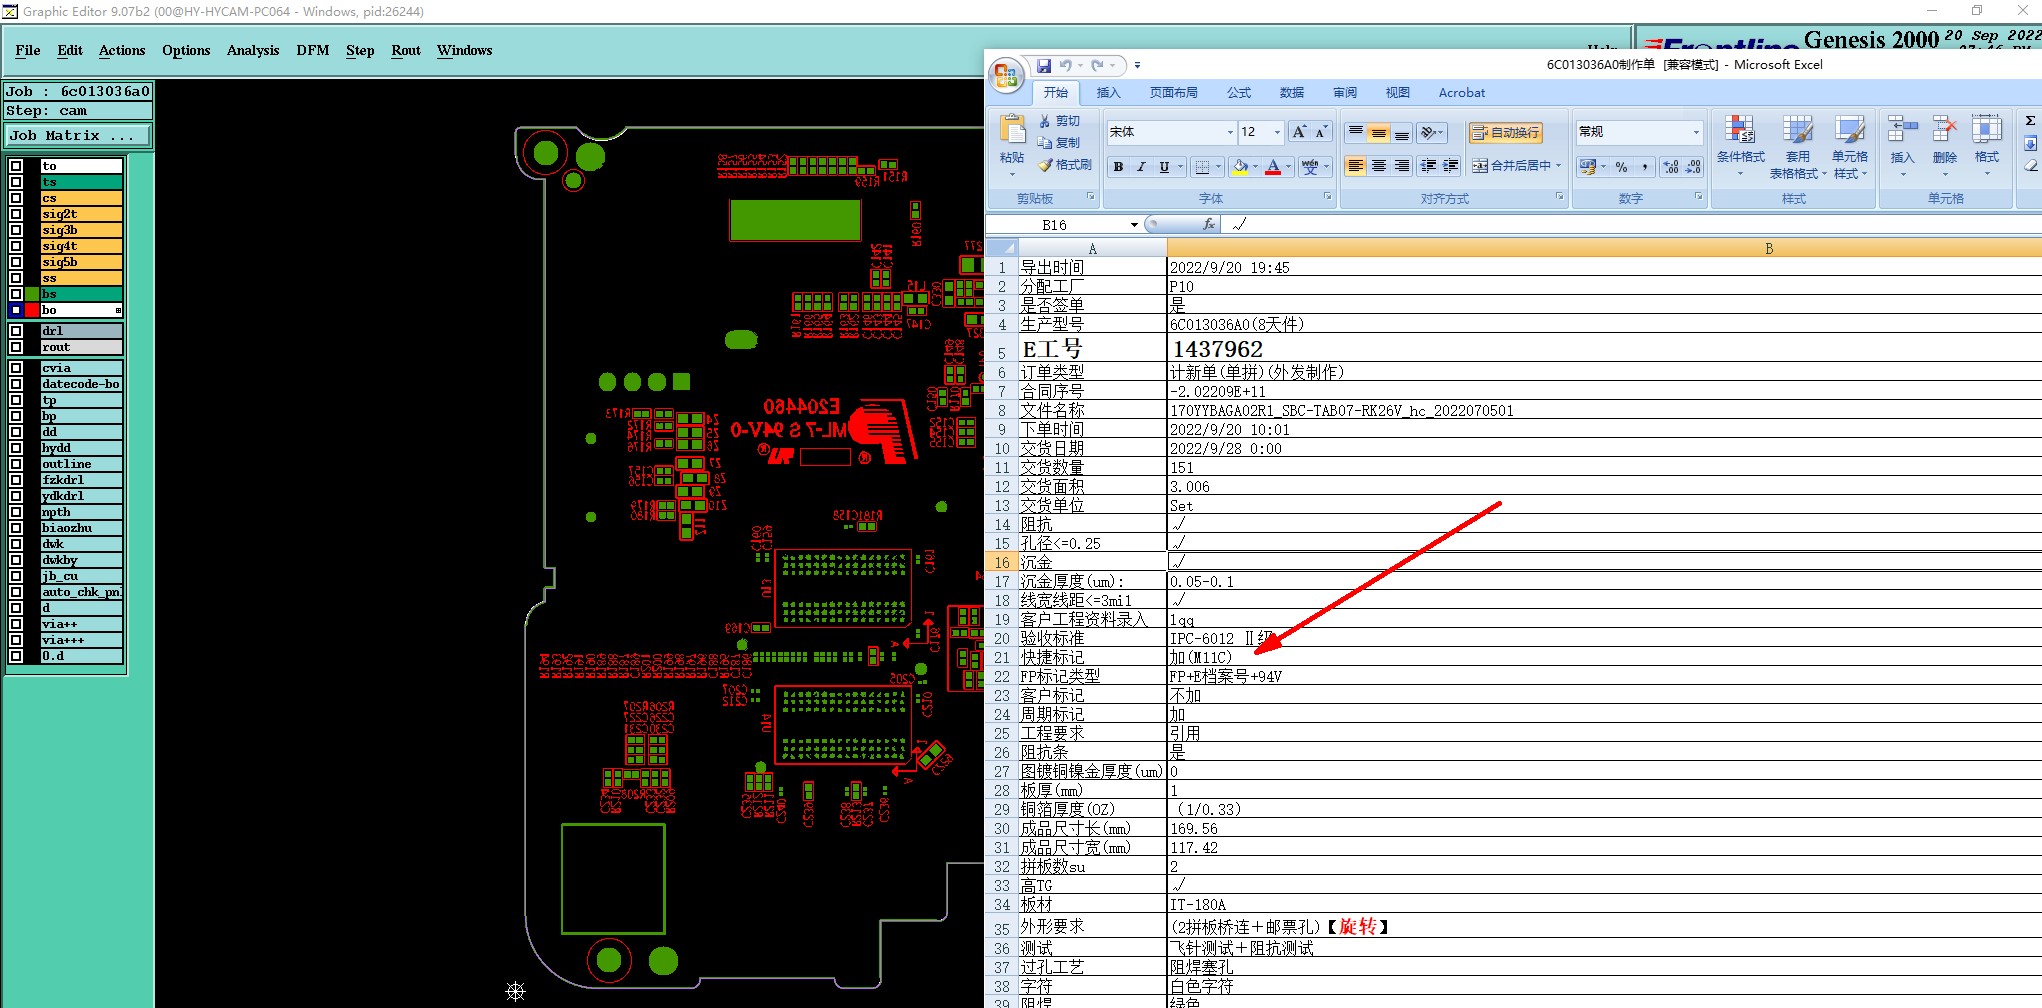The width and height of the screenshot is (2042, 1008).
Task: Click the insert function fx icon
Action: pyautogui.click(x=1209, y=224)
